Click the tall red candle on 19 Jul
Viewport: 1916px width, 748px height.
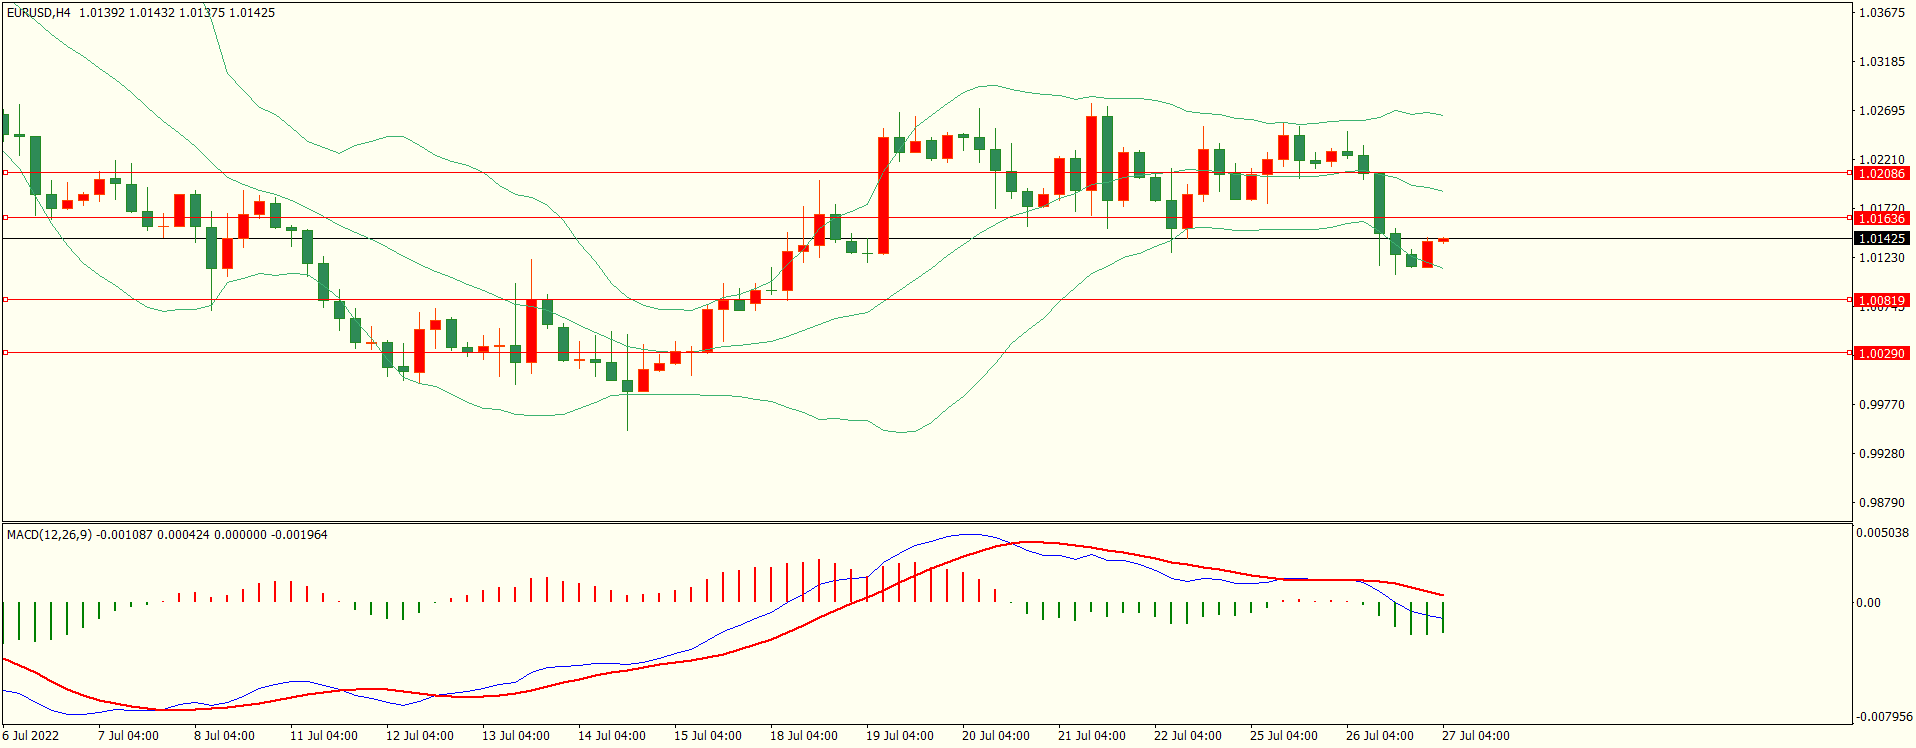884,195
